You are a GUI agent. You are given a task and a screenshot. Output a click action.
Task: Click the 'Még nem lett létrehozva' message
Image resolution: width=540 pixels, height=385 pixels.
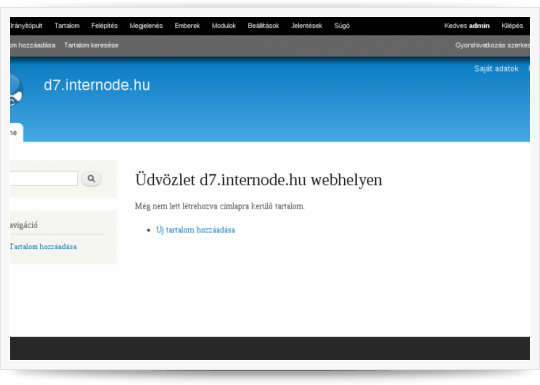pyautogui.click(x=220, y=206)
